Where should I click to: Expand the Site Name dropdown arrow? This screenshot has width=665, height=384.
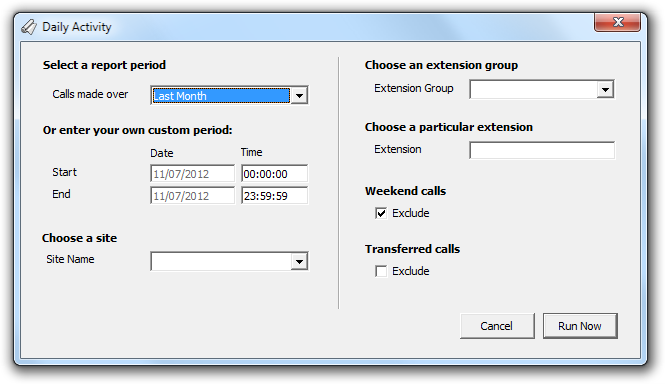[299, 261]
